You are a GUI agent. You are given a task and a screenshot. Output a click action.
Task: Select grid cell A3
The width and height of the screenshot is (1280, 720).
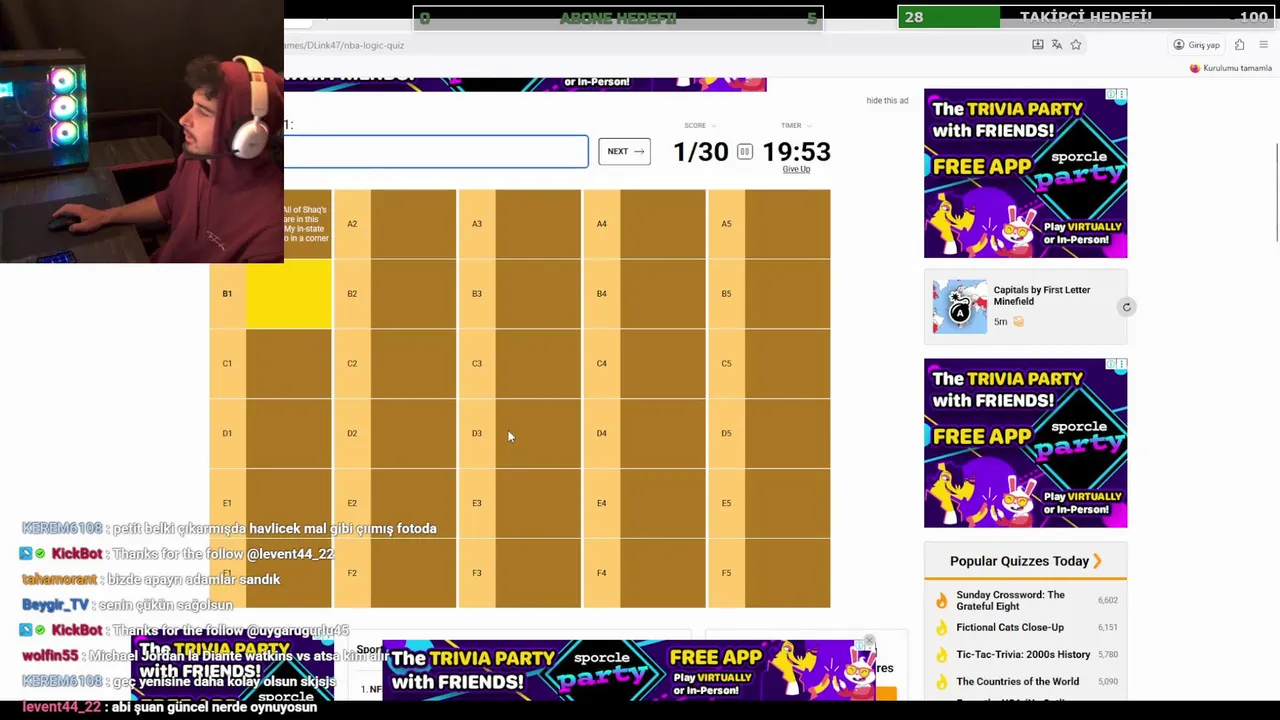[519, 224]
